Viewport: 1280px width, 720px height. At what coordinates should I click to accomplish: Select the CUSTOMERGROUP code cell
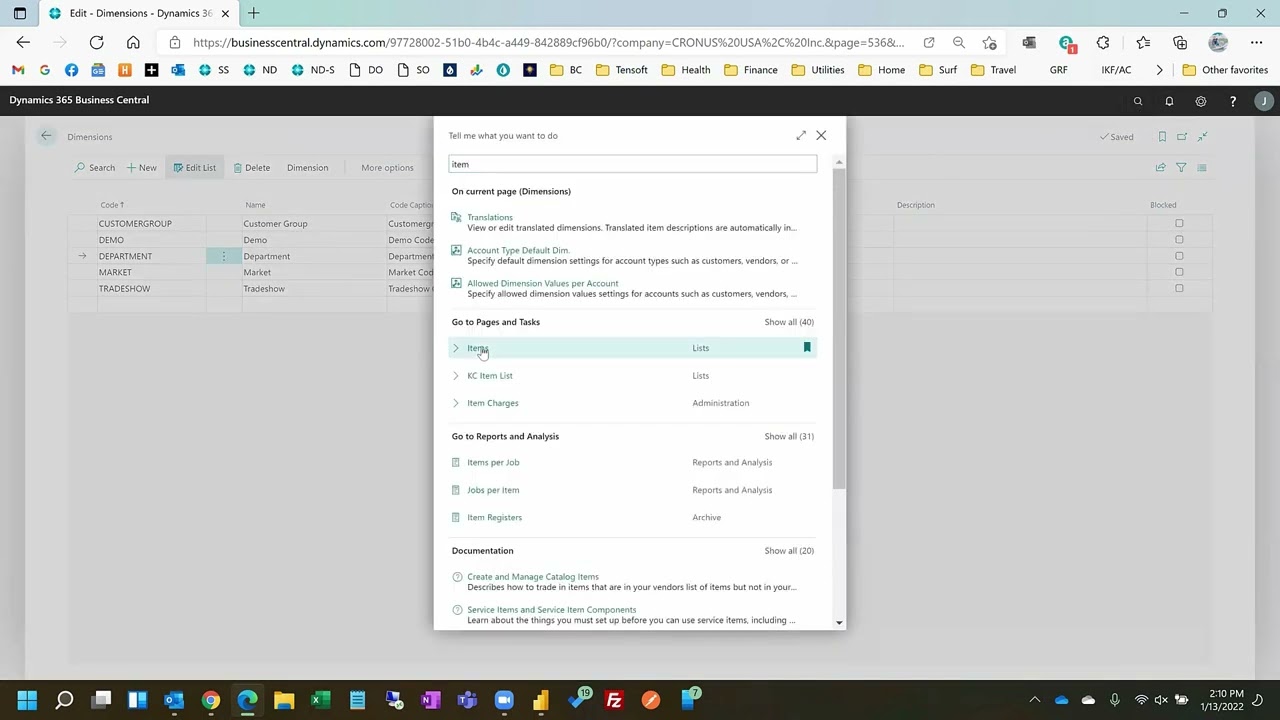point(151,224)
